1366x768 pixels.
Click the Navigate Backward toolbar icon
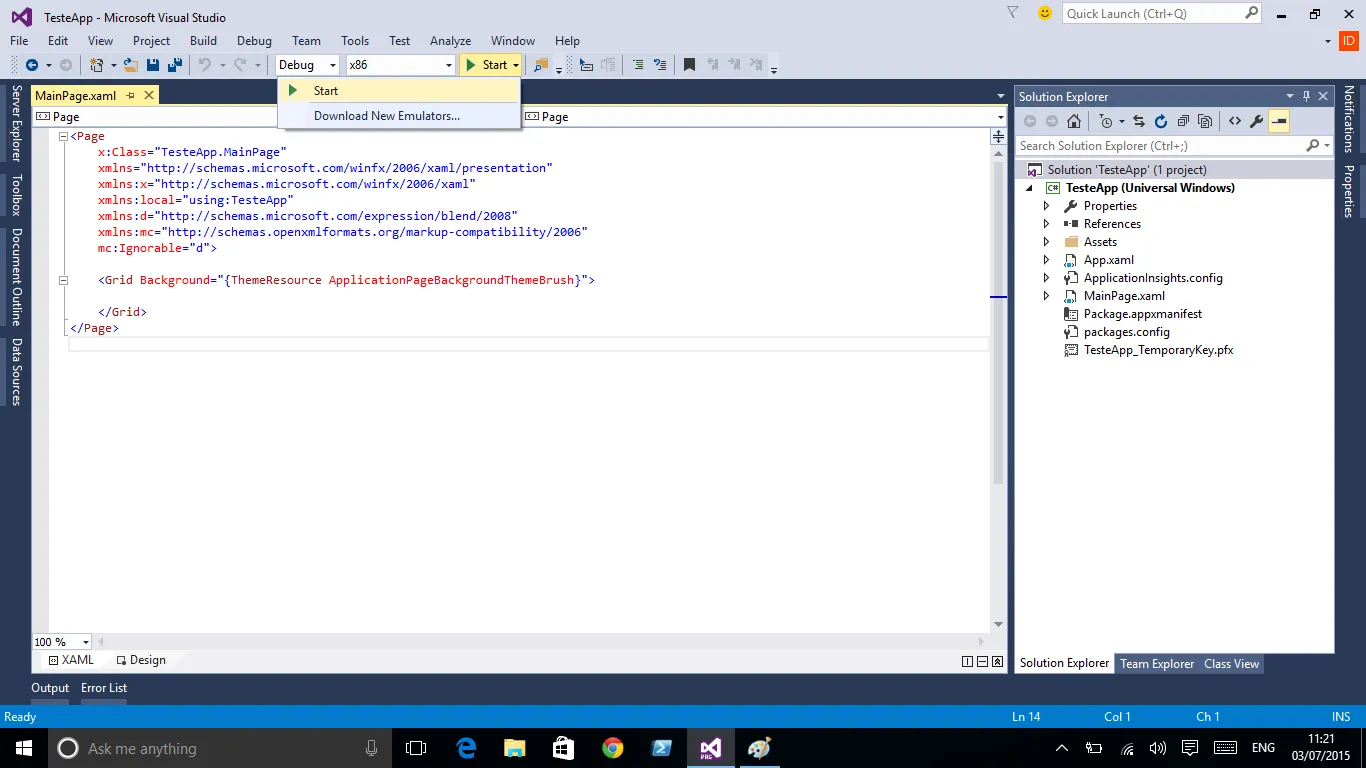32,65
